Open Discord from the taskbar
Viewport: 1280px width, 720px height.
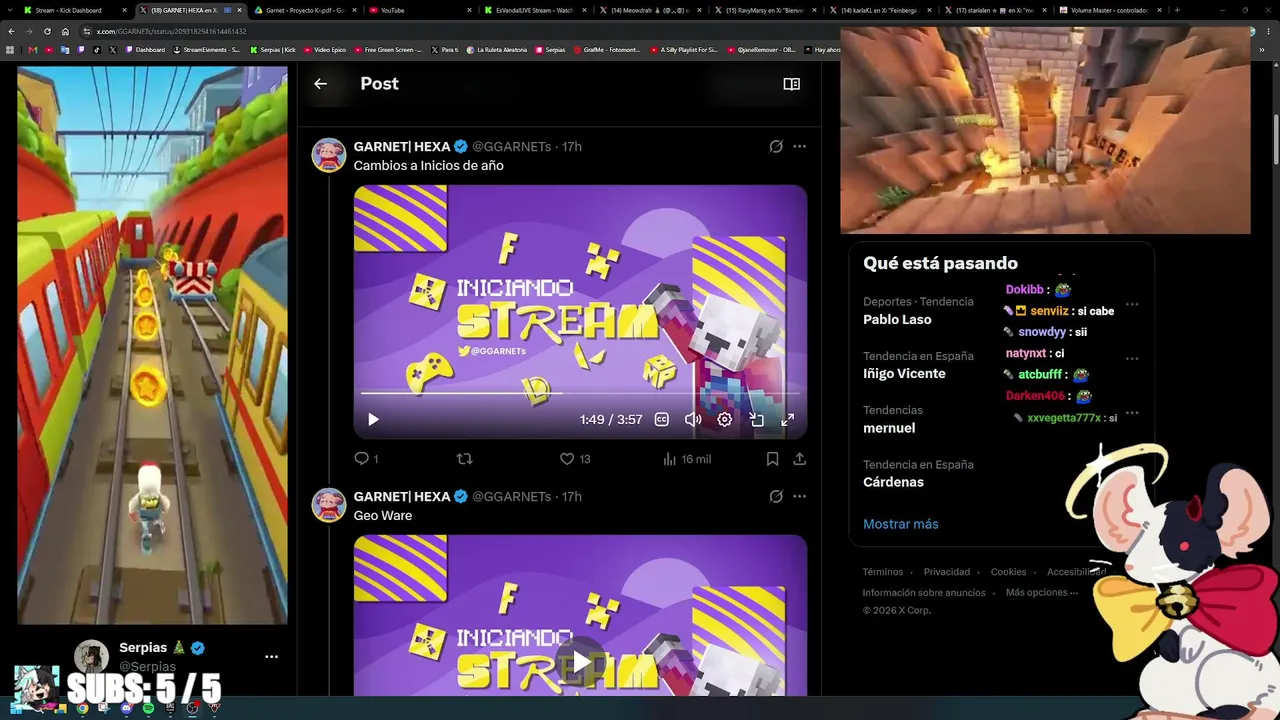tap(126, 708)
